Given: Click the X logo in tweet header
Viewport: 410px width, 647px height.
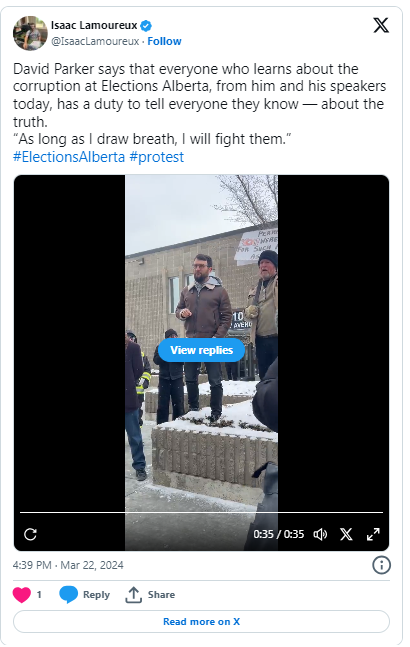Looking at the screenshot, I should [381, 25].
